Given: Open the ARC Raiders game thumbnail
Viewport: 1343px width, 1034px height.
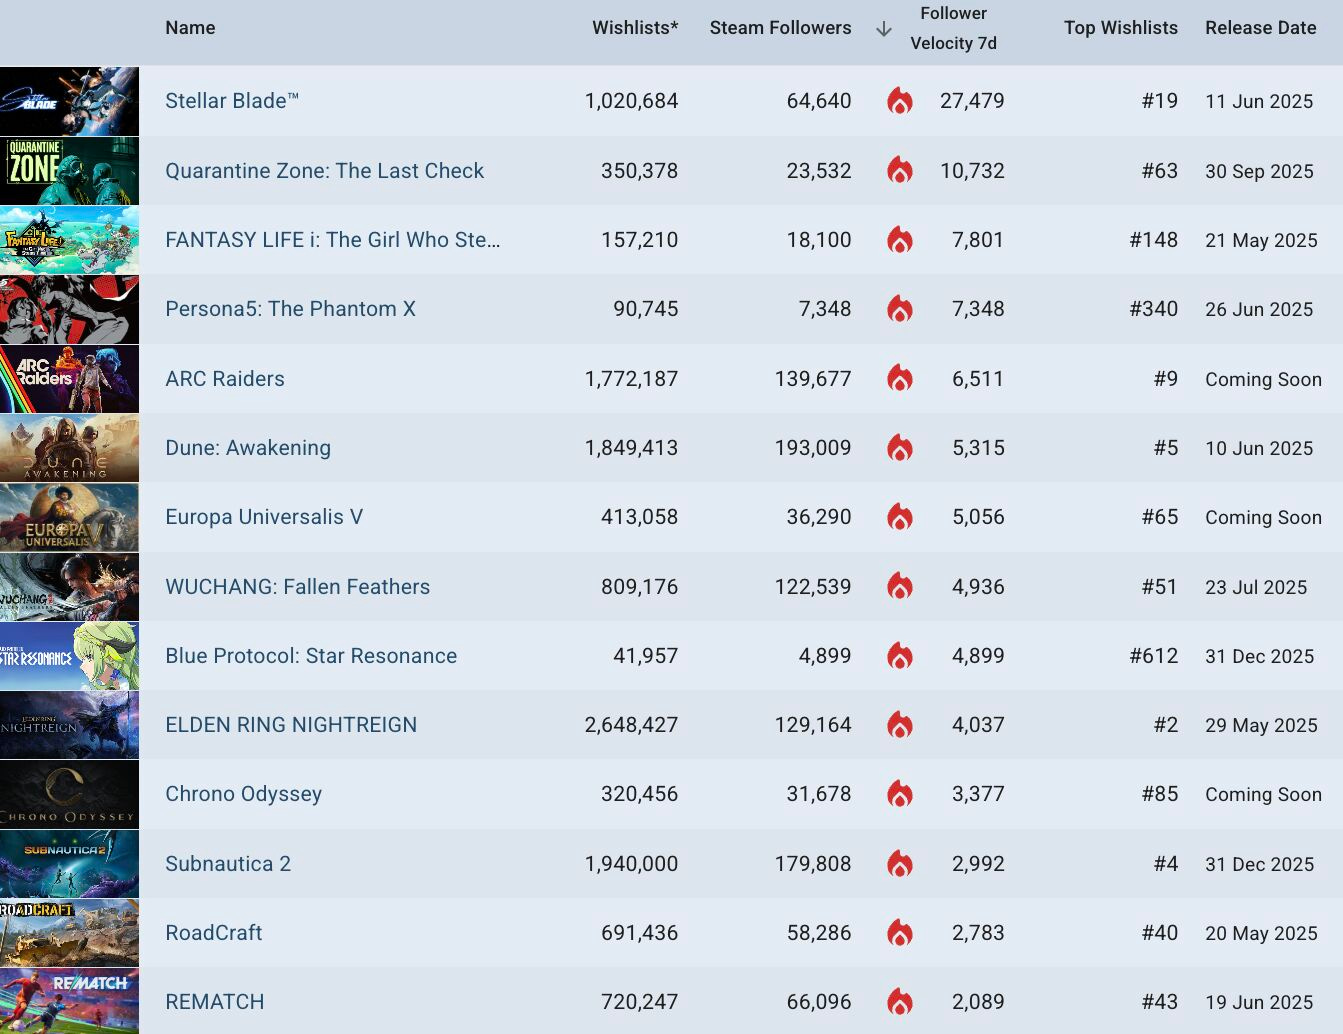Looking at the screenshot, I should point(69,378).
